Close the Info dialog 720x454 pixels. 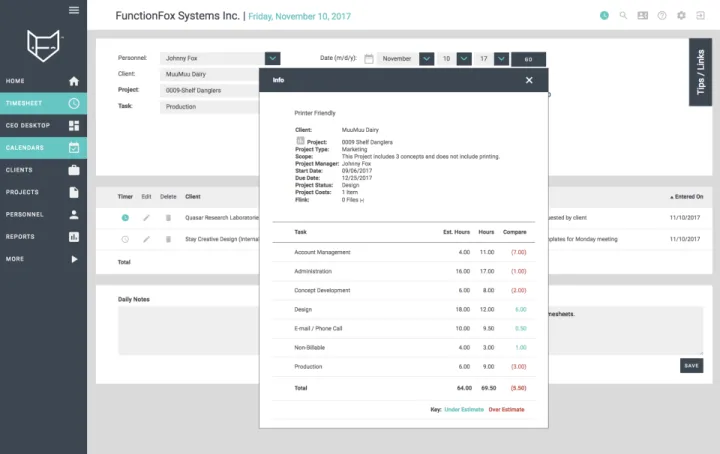click(529, 80)
